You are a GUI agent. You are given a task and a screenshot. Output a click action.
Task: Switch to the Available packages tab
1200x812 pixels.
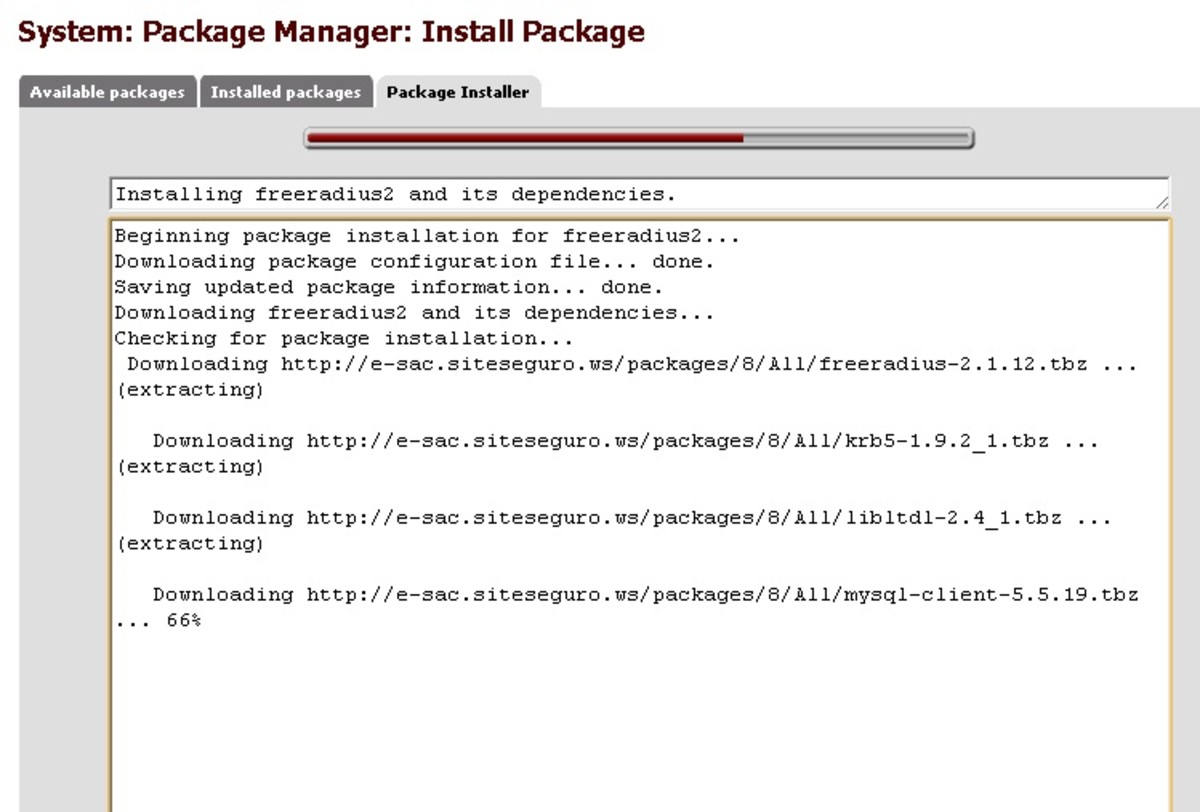tap(107, 92)
